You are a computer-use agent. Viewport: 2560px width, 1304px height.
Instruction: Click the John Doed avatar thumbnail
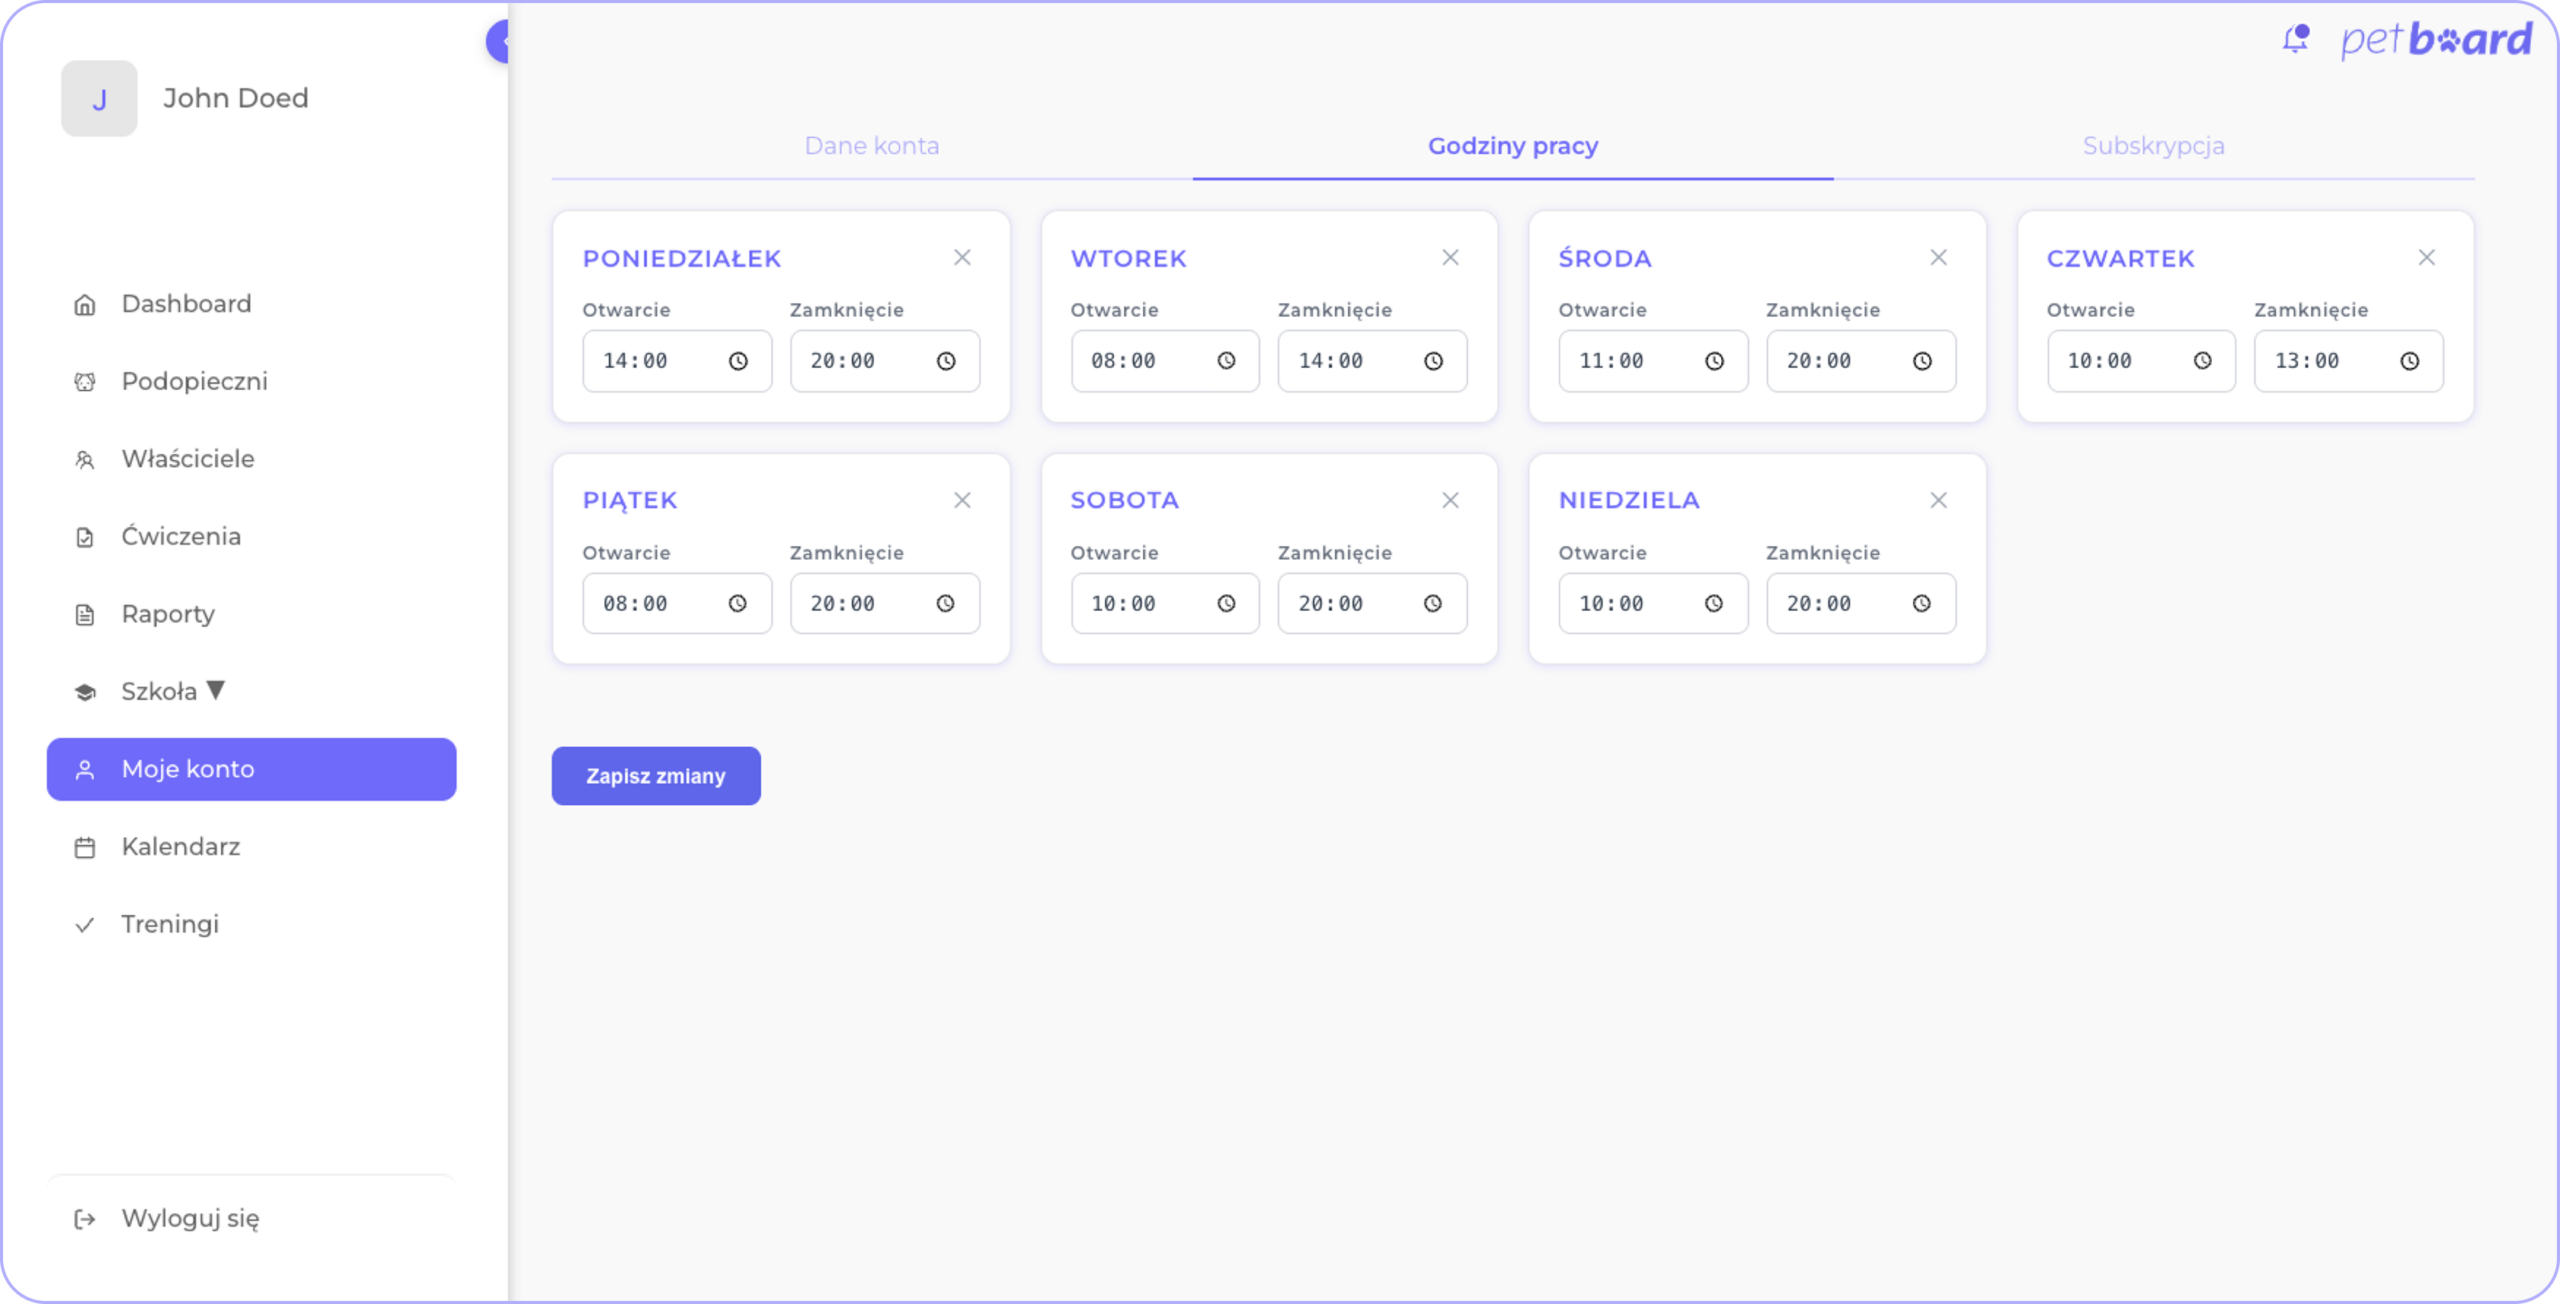(99, 98)
